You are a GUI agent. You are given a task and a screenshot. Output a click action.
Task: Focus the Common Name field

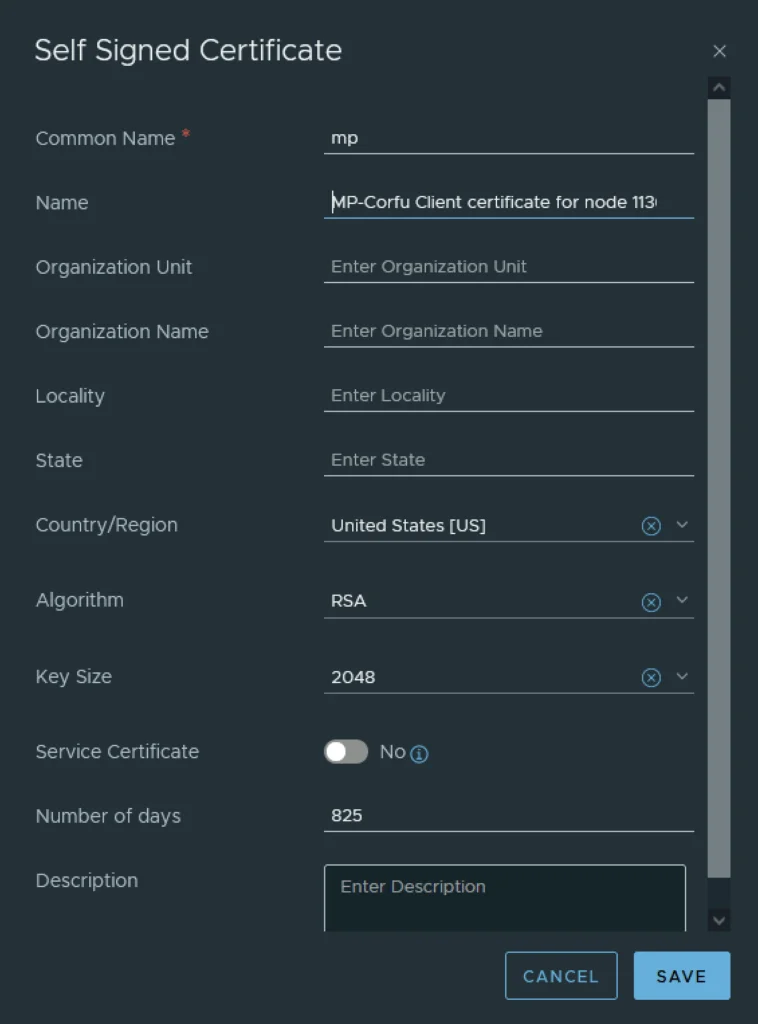[x=509, y=138]
